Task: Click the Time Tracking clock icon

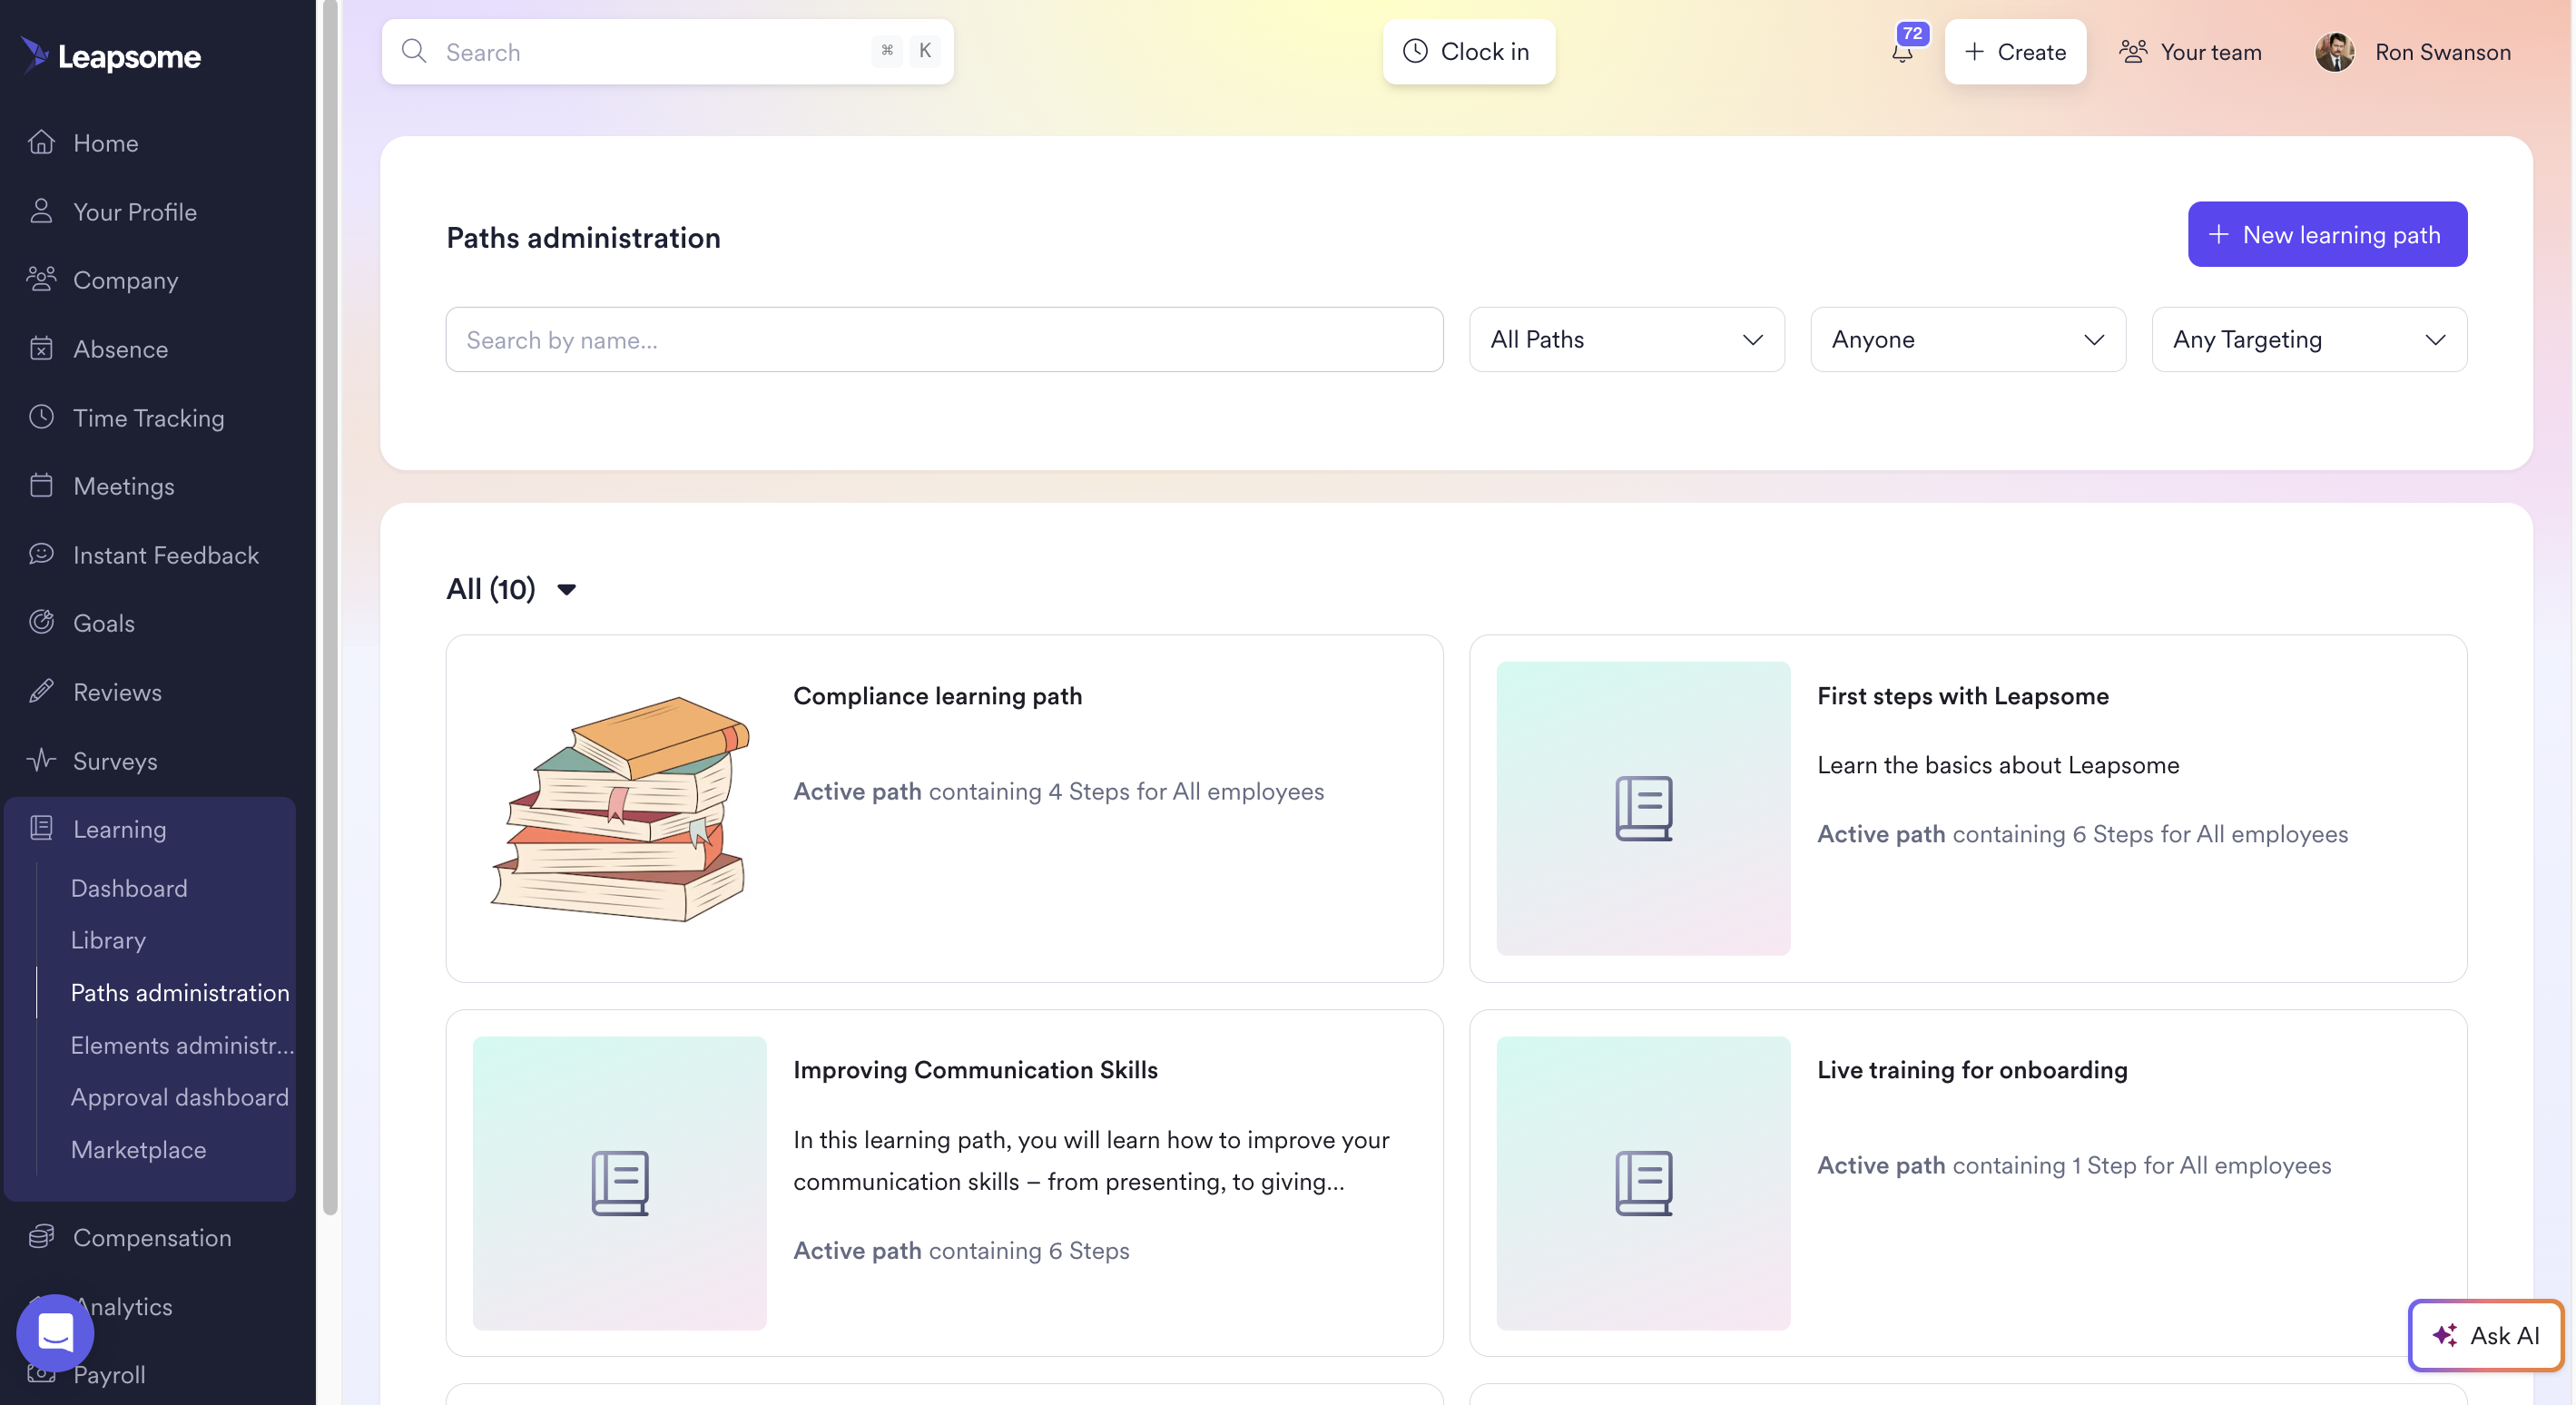Action: [41, 417]
